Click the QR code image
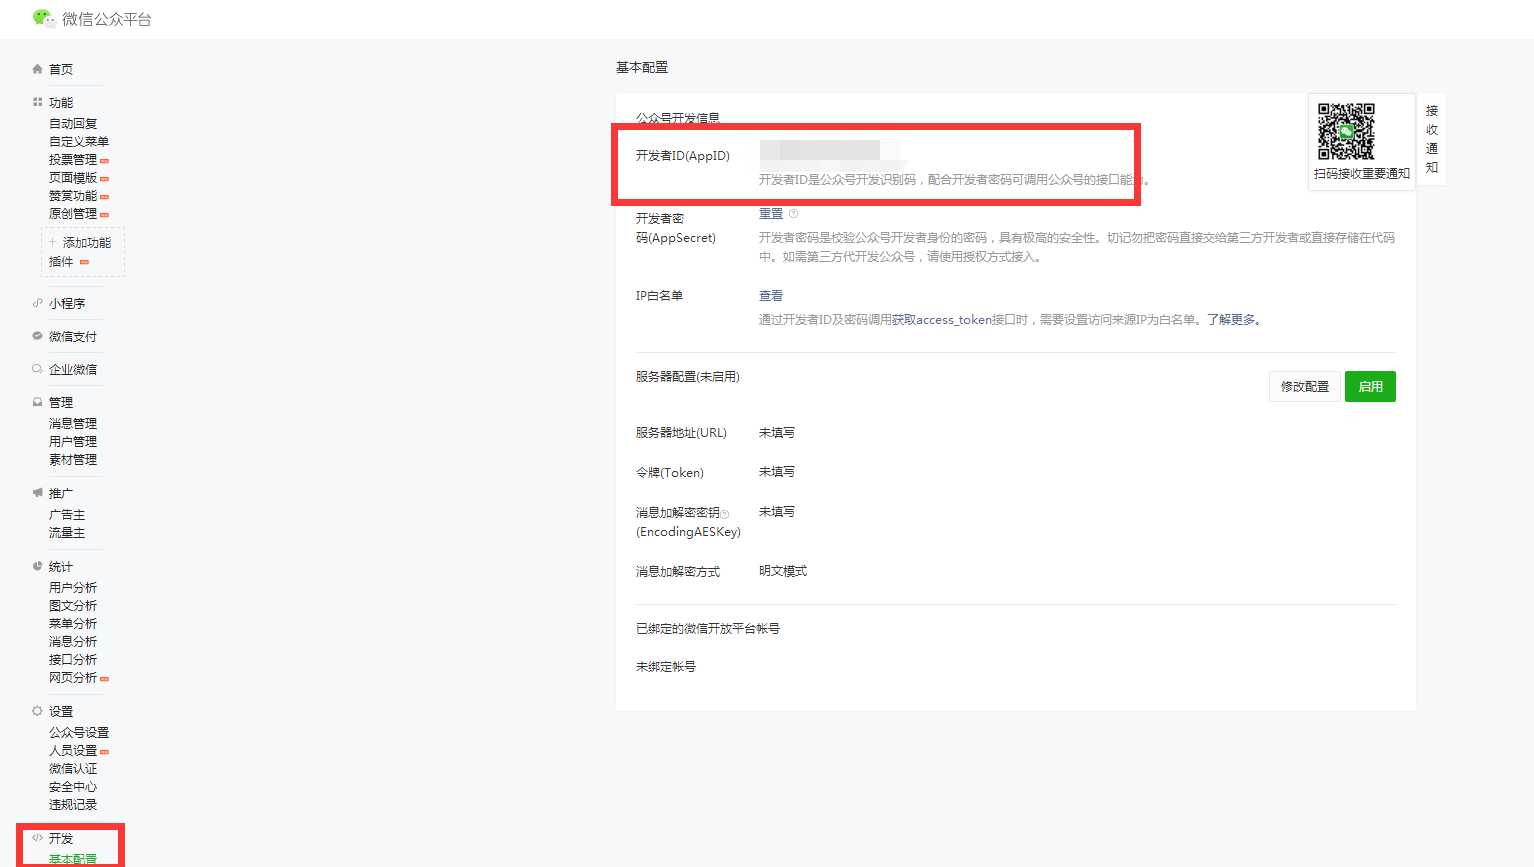The height and width of the screenshot is (867, 1534). tap(1346, 131)
